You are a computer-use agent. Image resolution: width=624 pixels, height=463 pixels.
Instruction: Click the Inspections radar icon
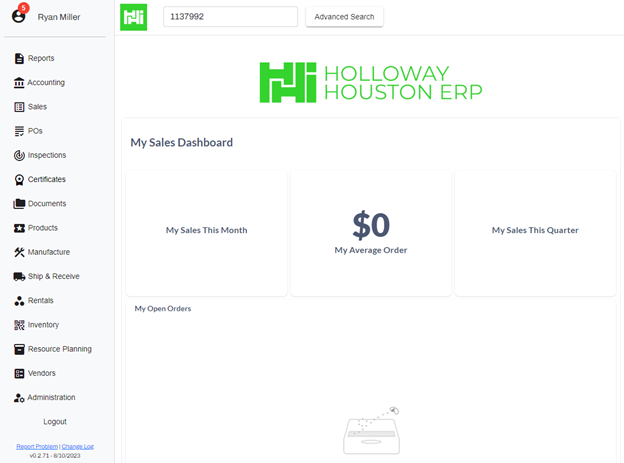[x=19, y=155]
